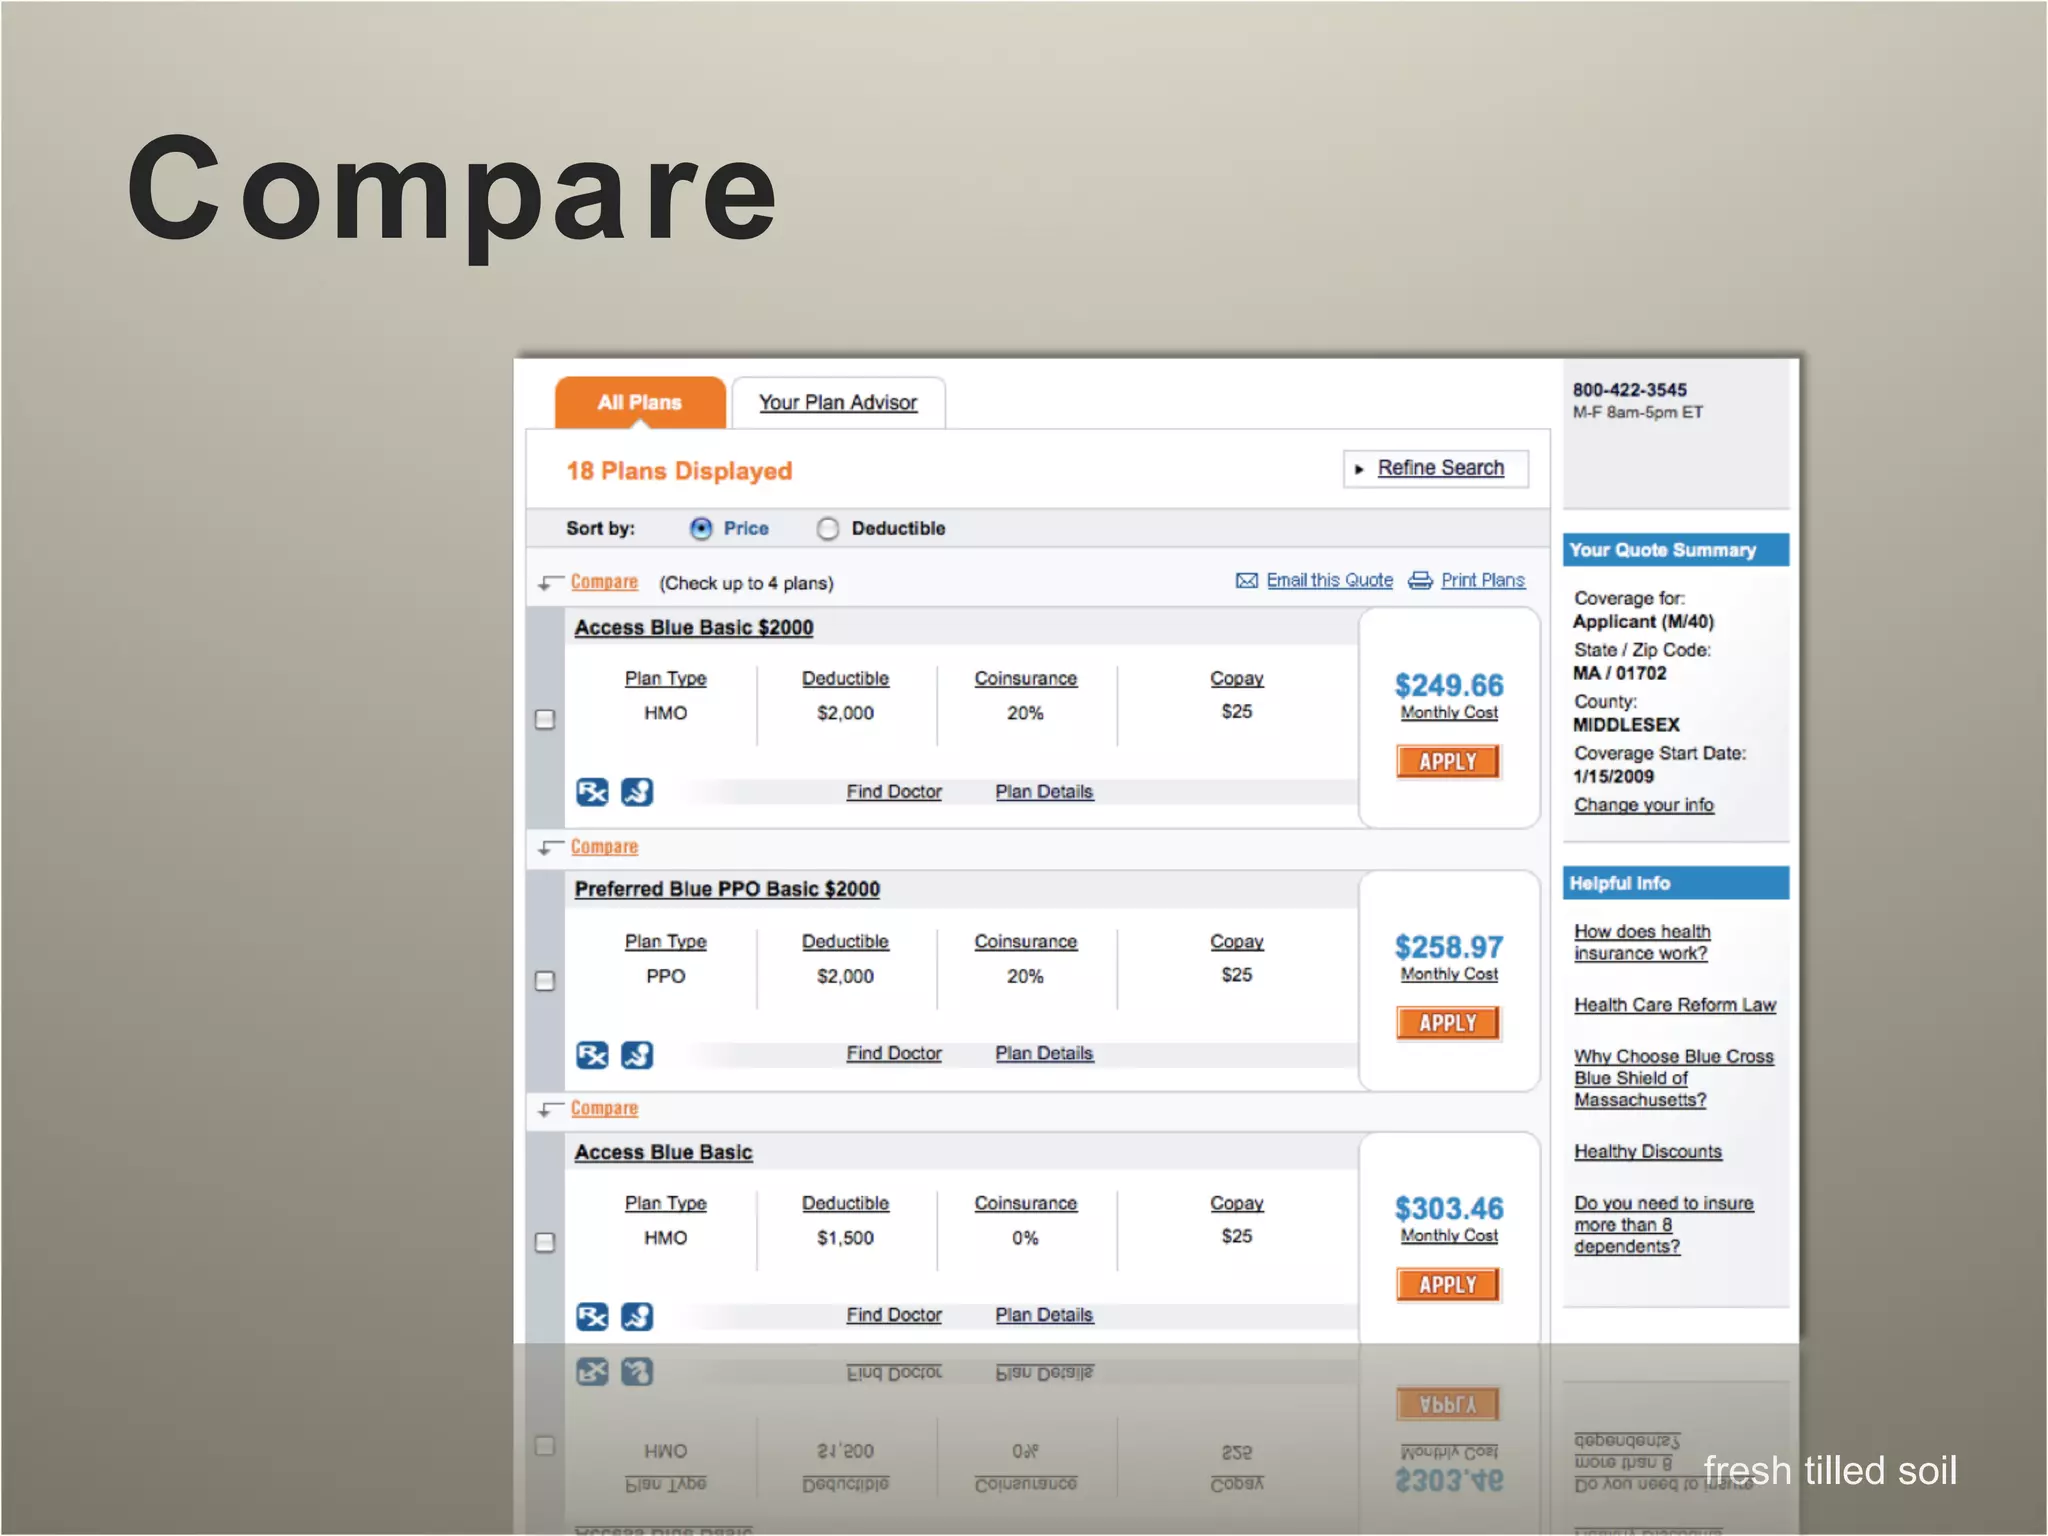This screenshot has height=1536, width=2048.
Task: Open the Access Blue Basic plan title with $1,500 deductible
Action: pos(663,1152)
